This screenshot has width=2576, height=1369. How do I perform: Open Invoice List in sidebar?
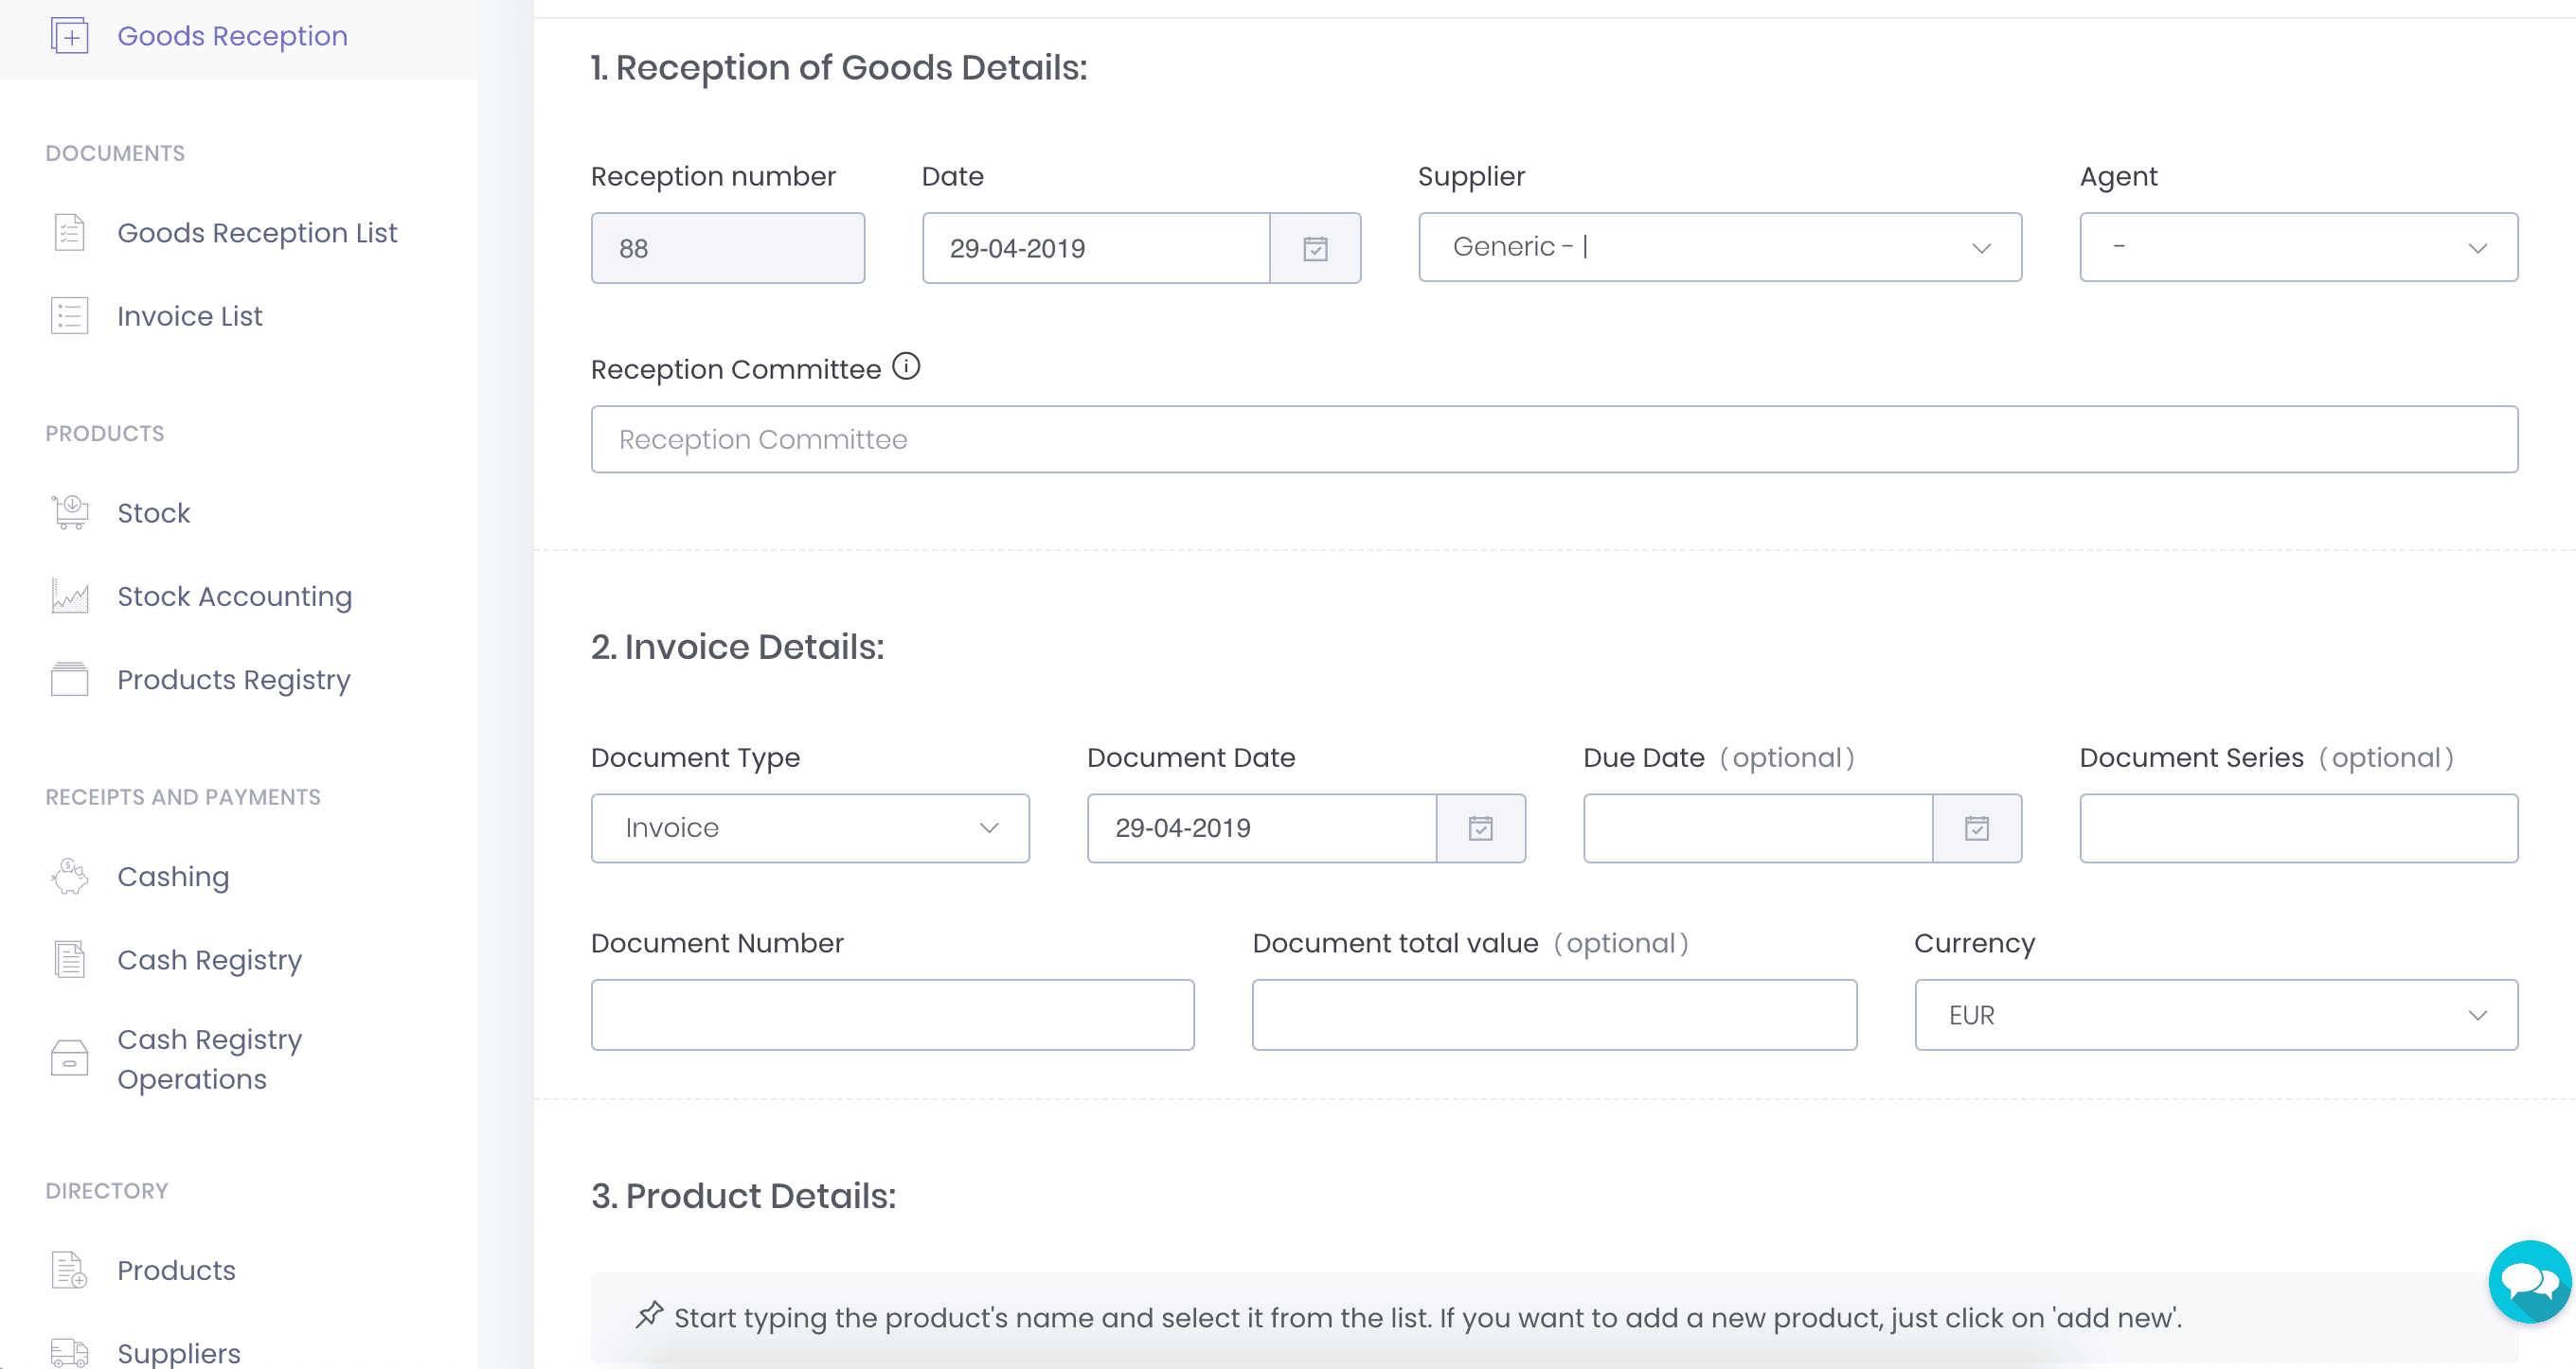[x=189, y=316]
